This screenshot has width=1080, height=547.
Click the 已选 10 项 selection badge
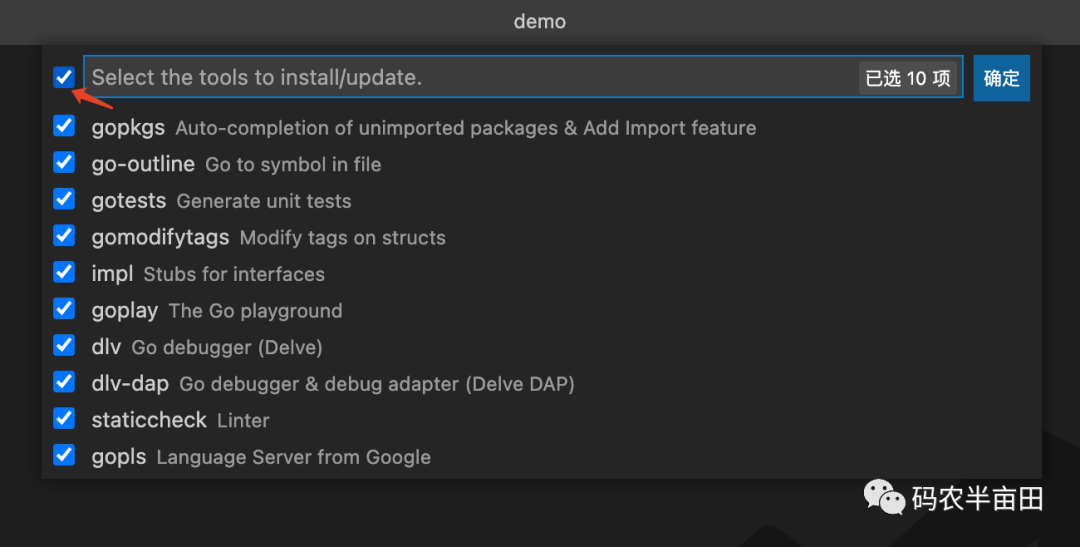pyautogui.click(x=907, y=78)
